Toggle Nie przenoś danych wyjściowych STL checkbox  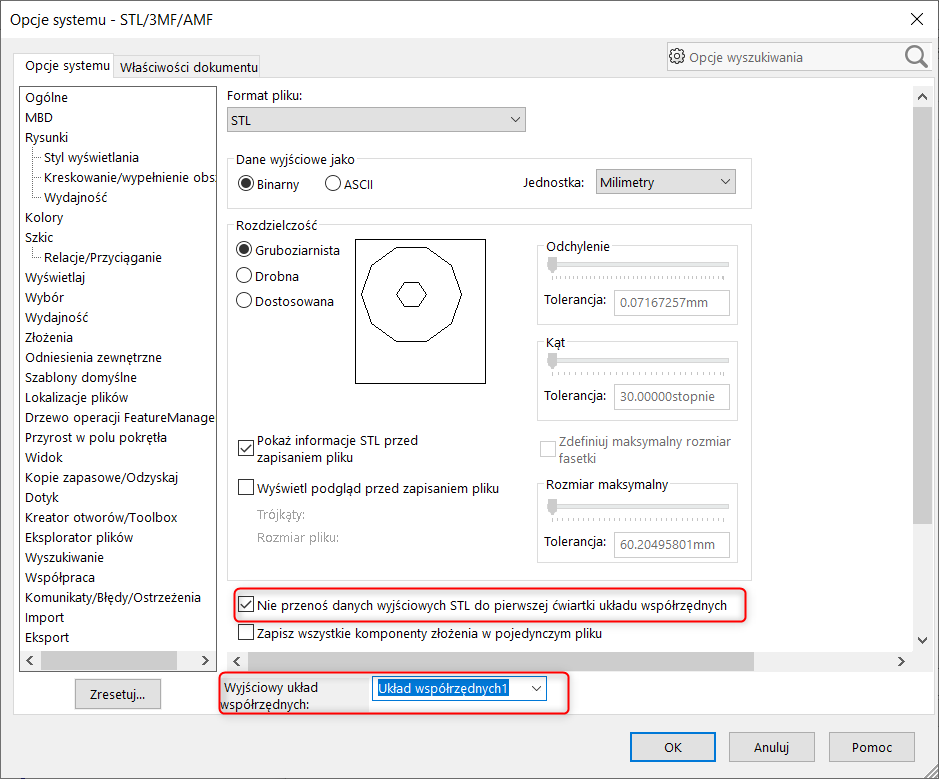[x=246, y=605]
